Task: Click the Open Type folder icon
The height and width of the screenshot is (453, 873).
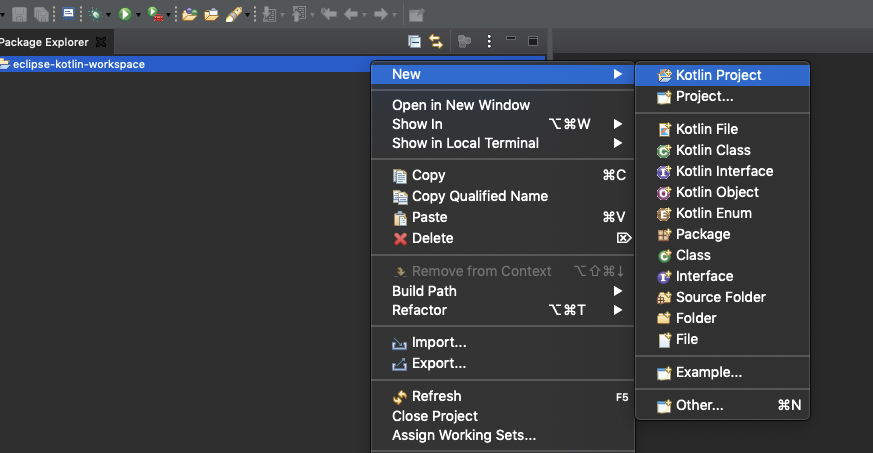Action: [190, 14]
